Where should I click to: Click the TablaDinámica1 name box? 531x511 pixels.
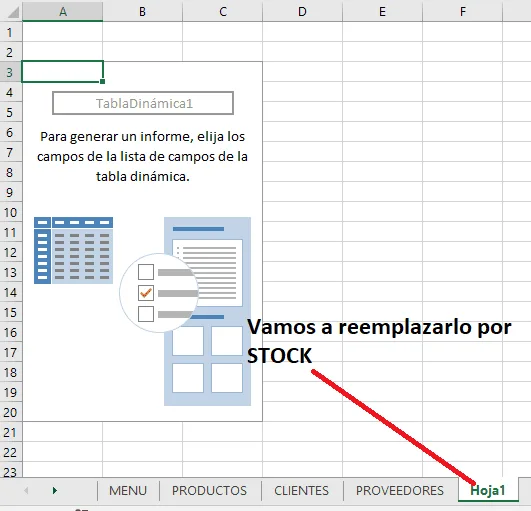143,103
